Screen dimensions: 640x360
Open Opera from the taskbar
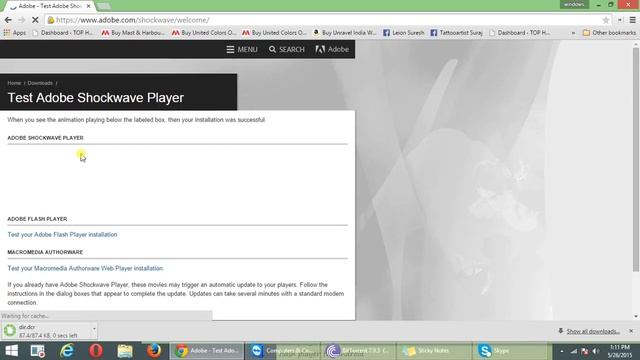click(x=96, y=351)
